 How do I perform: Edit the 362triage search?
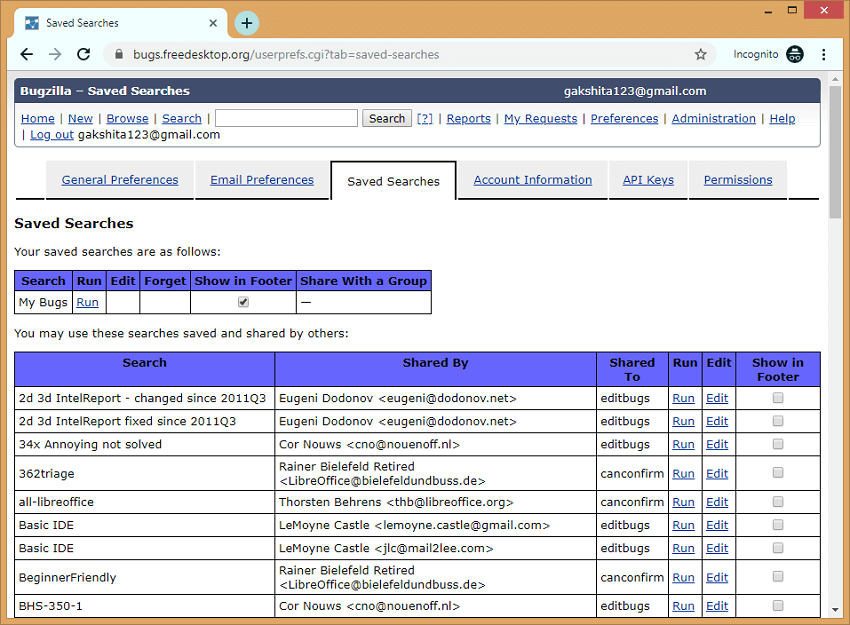pyautogui.click(x=717, y=474)
